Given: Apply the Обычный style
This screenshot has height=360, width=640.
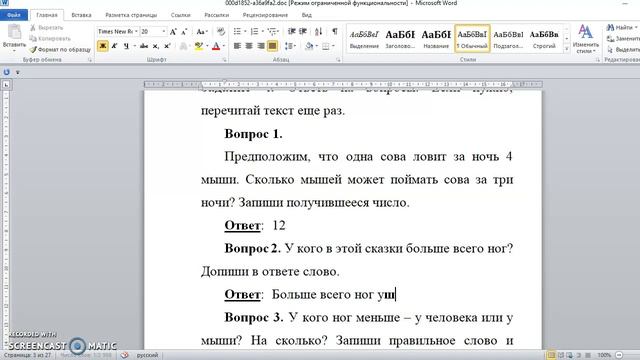Looking at the screenshot, I should pos(472,39).
